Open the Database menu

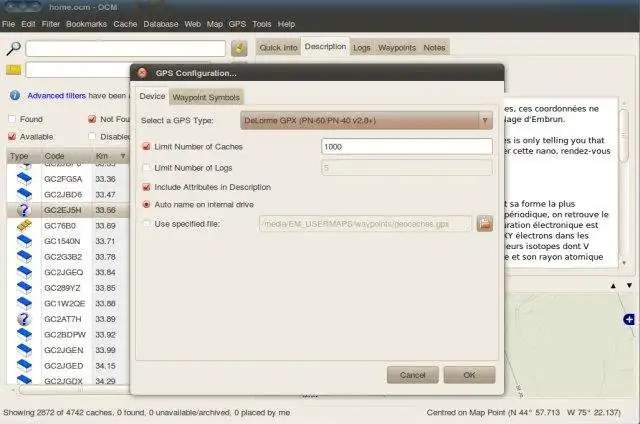pos(161,24)
